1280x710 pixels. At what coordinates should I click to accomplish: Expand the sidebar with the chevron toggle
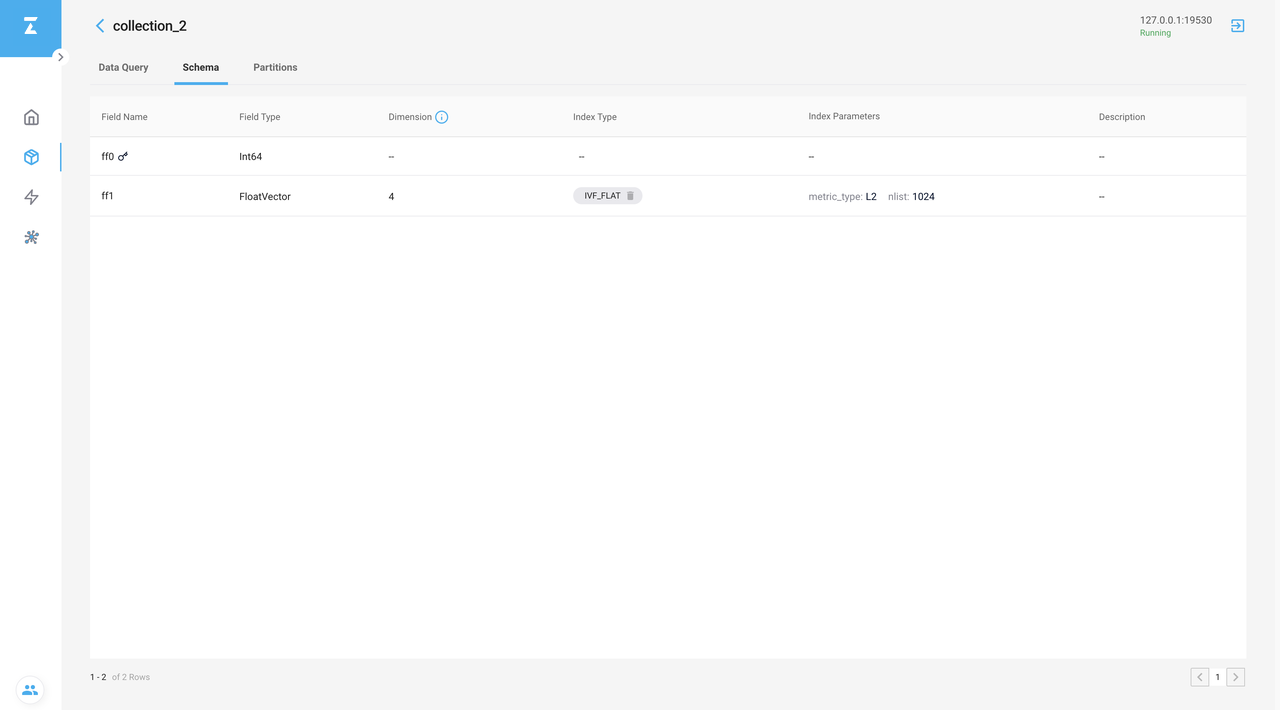[x=60, y=57]
